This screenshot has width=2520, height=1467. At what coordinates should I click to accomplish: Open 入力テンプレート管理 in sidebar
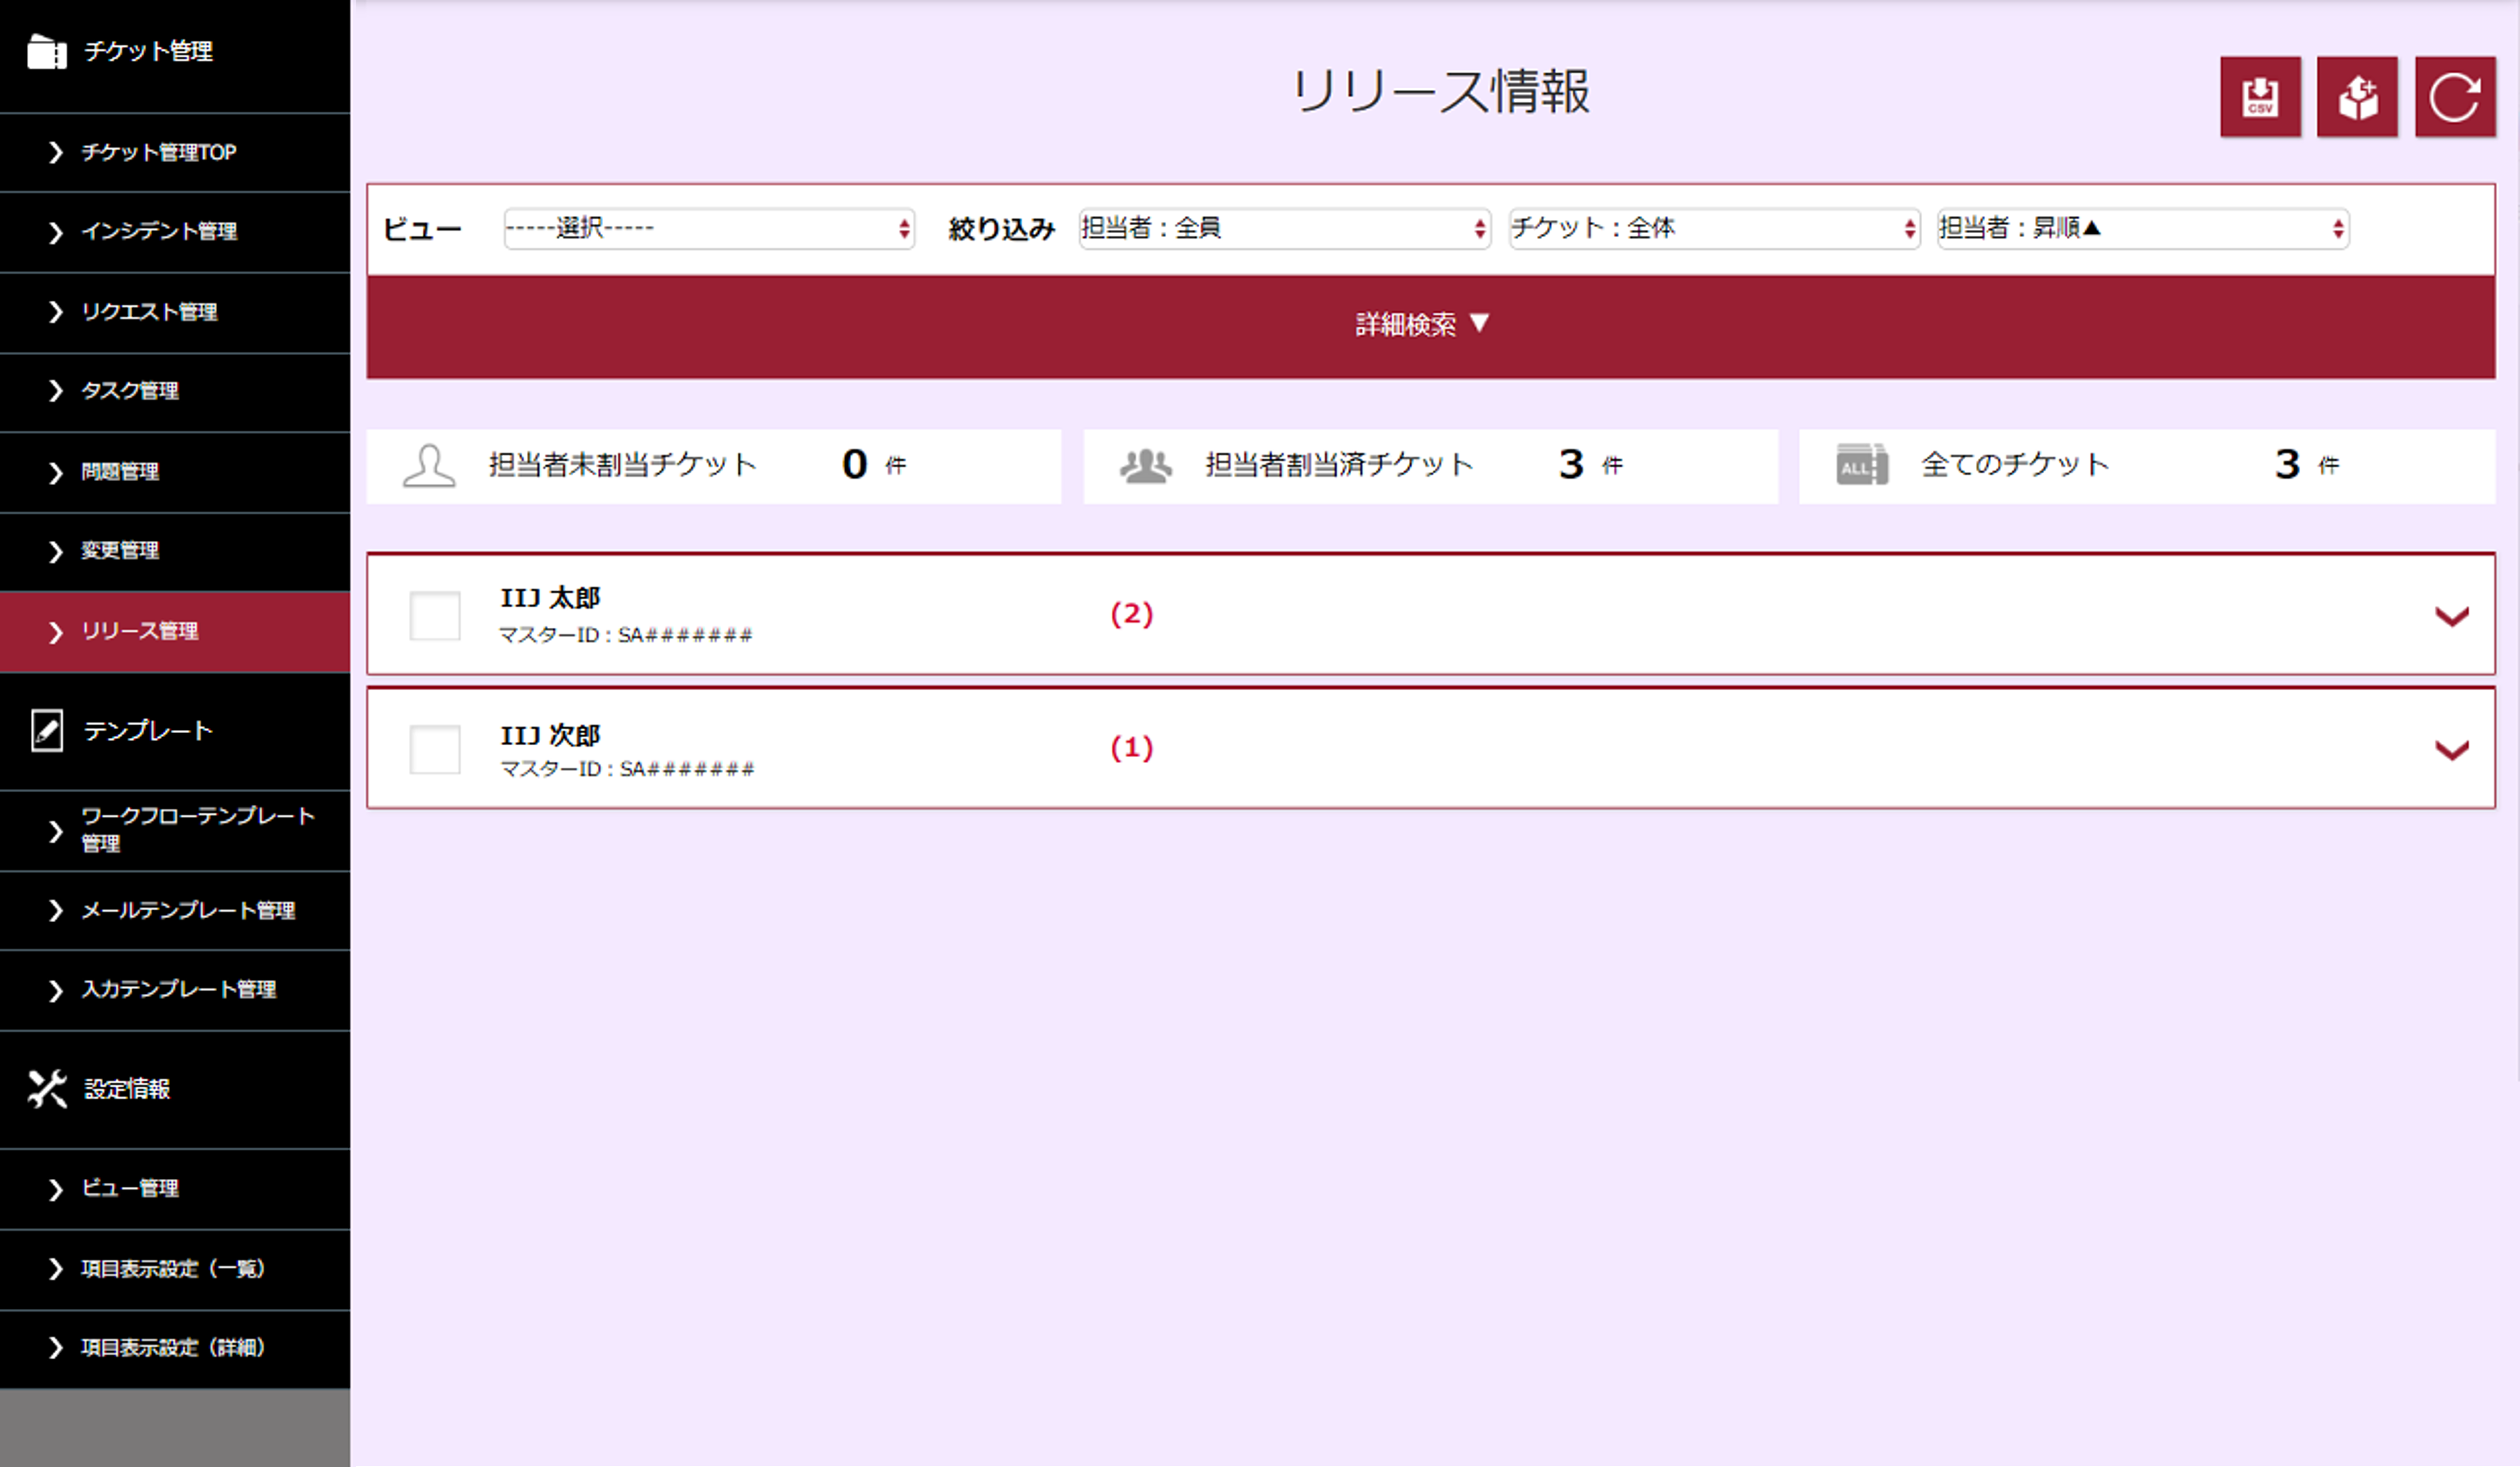175,990
